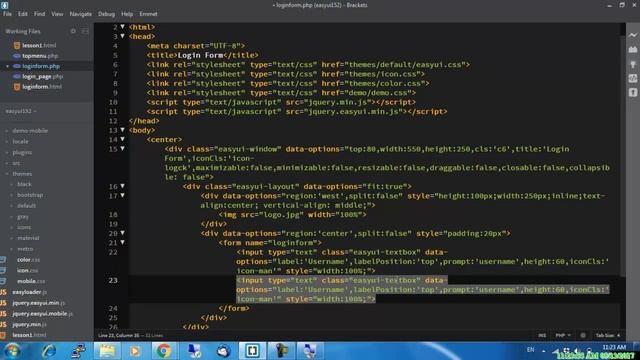Open the Emmet menu
The image size is (640, 360).
click(148, 14)
